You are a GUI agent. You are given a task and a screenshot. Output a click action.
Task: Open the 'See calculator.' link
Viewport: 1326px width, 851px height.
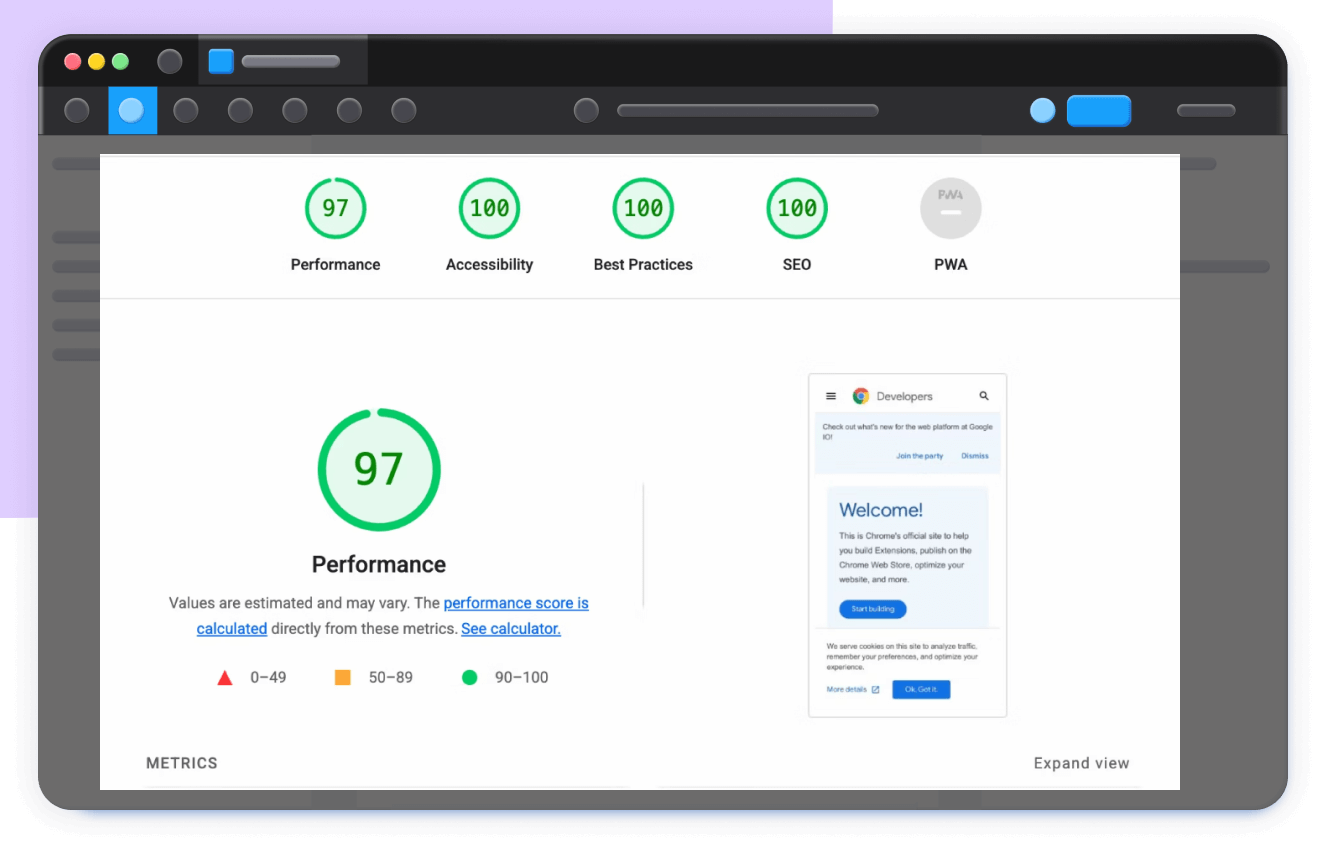[510, 629]
